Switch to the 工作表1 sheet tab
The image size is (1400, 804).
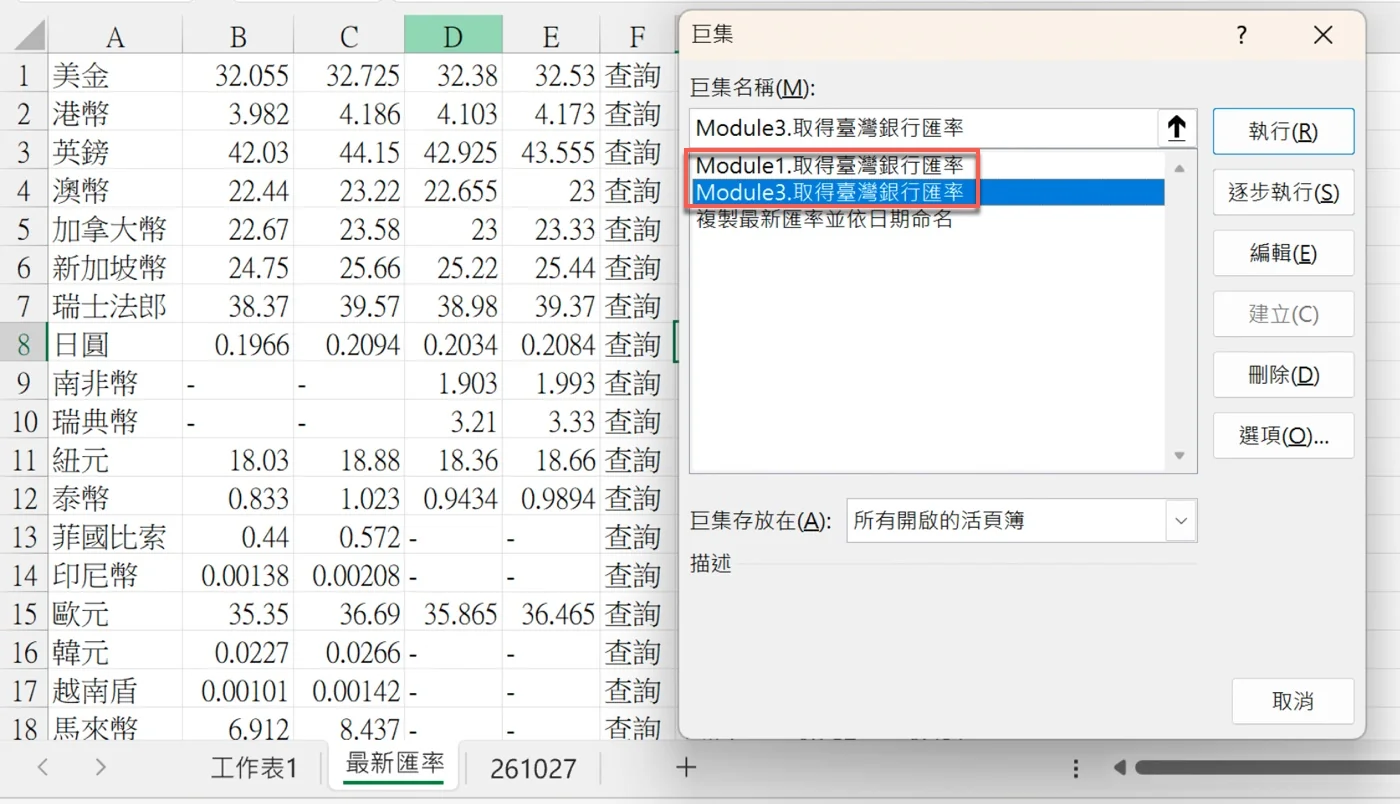tap(254, 768)
